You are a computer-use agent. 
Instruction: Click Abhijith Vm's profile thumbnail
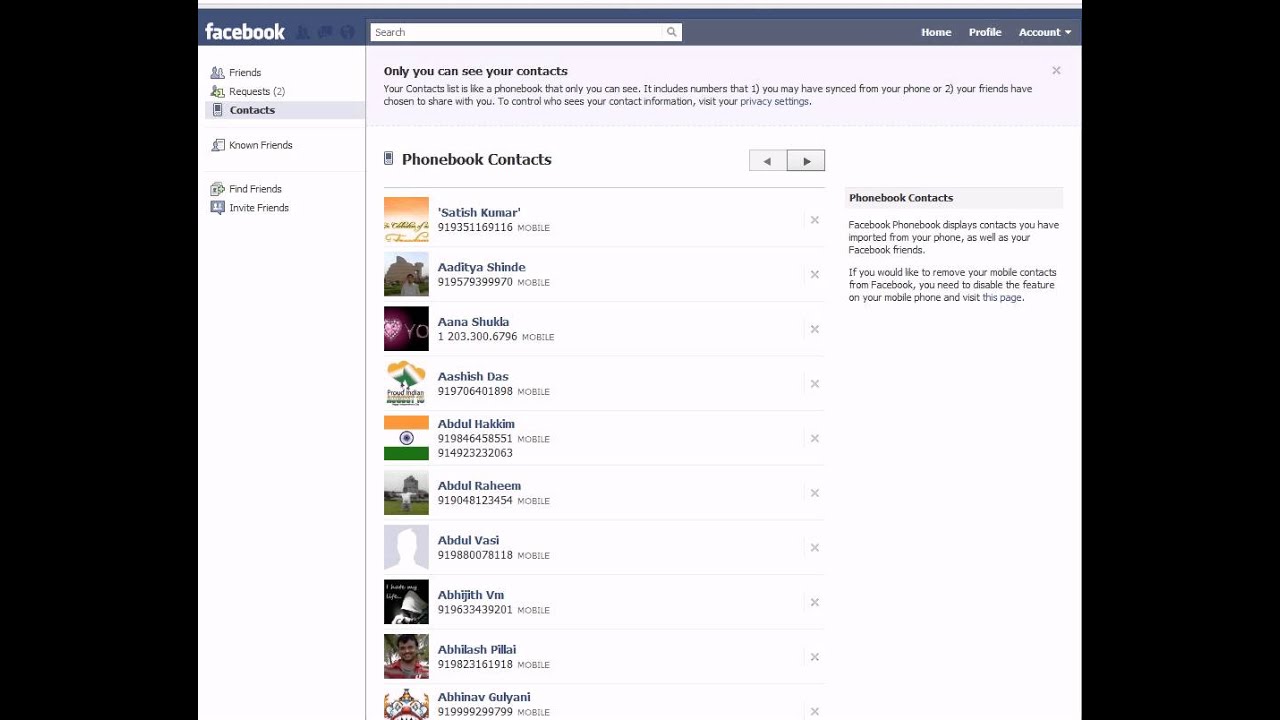(x=406, y=602)
